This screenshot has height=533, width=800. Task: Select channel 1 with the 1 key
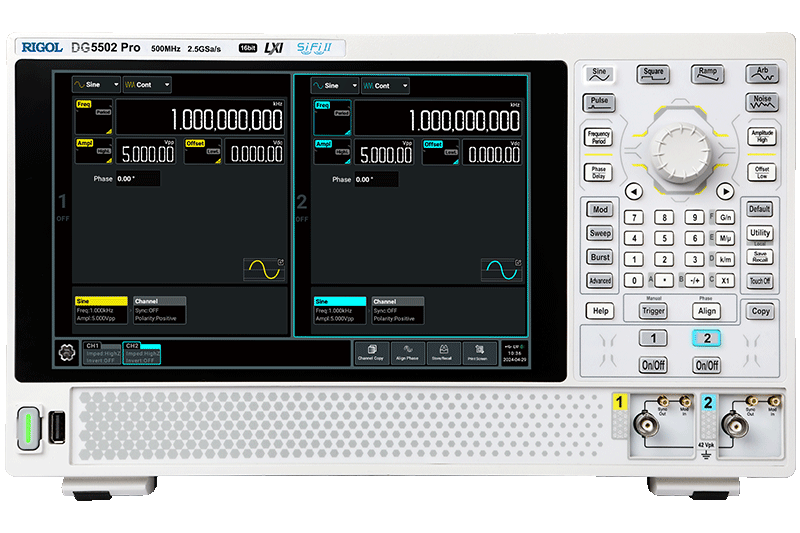(653, 338)
